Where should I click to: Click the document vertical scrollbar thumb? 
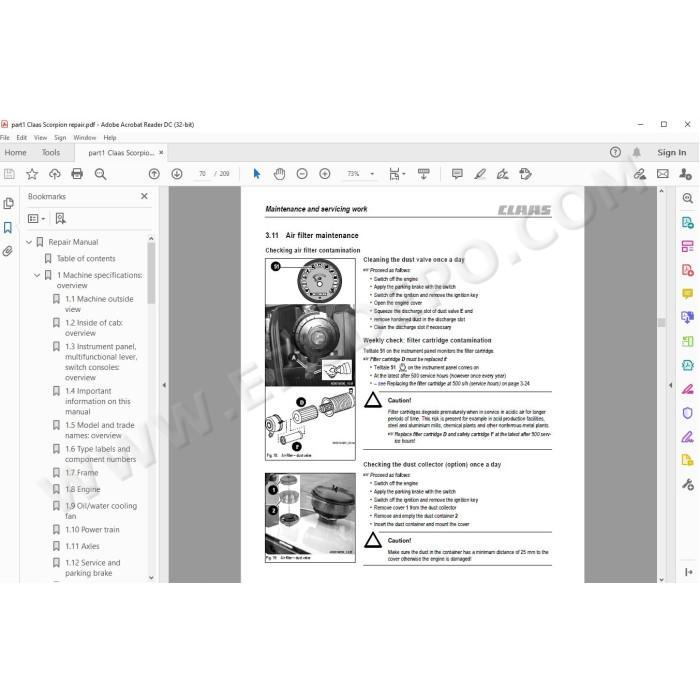(661, 322)
